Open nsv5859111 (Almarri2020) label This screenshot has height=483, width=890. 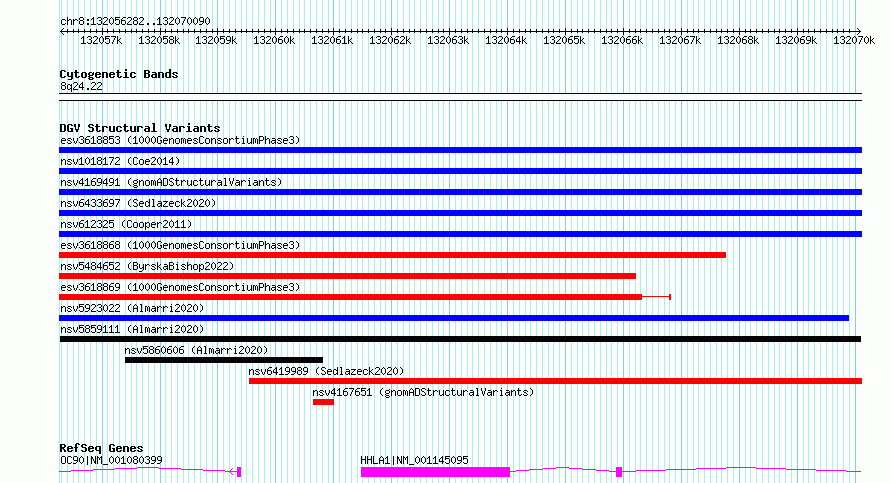[x=132, y=329]
